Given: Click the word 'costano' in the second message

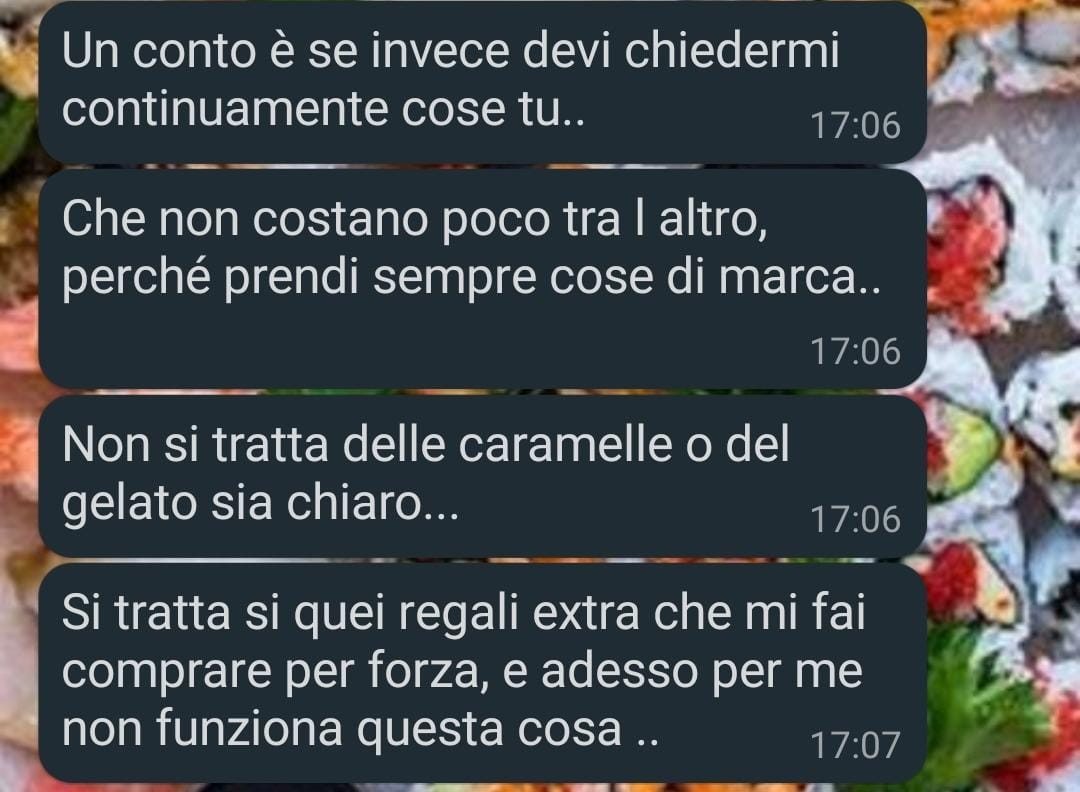Looking at the screenshot, I should [x=340, y=220].
